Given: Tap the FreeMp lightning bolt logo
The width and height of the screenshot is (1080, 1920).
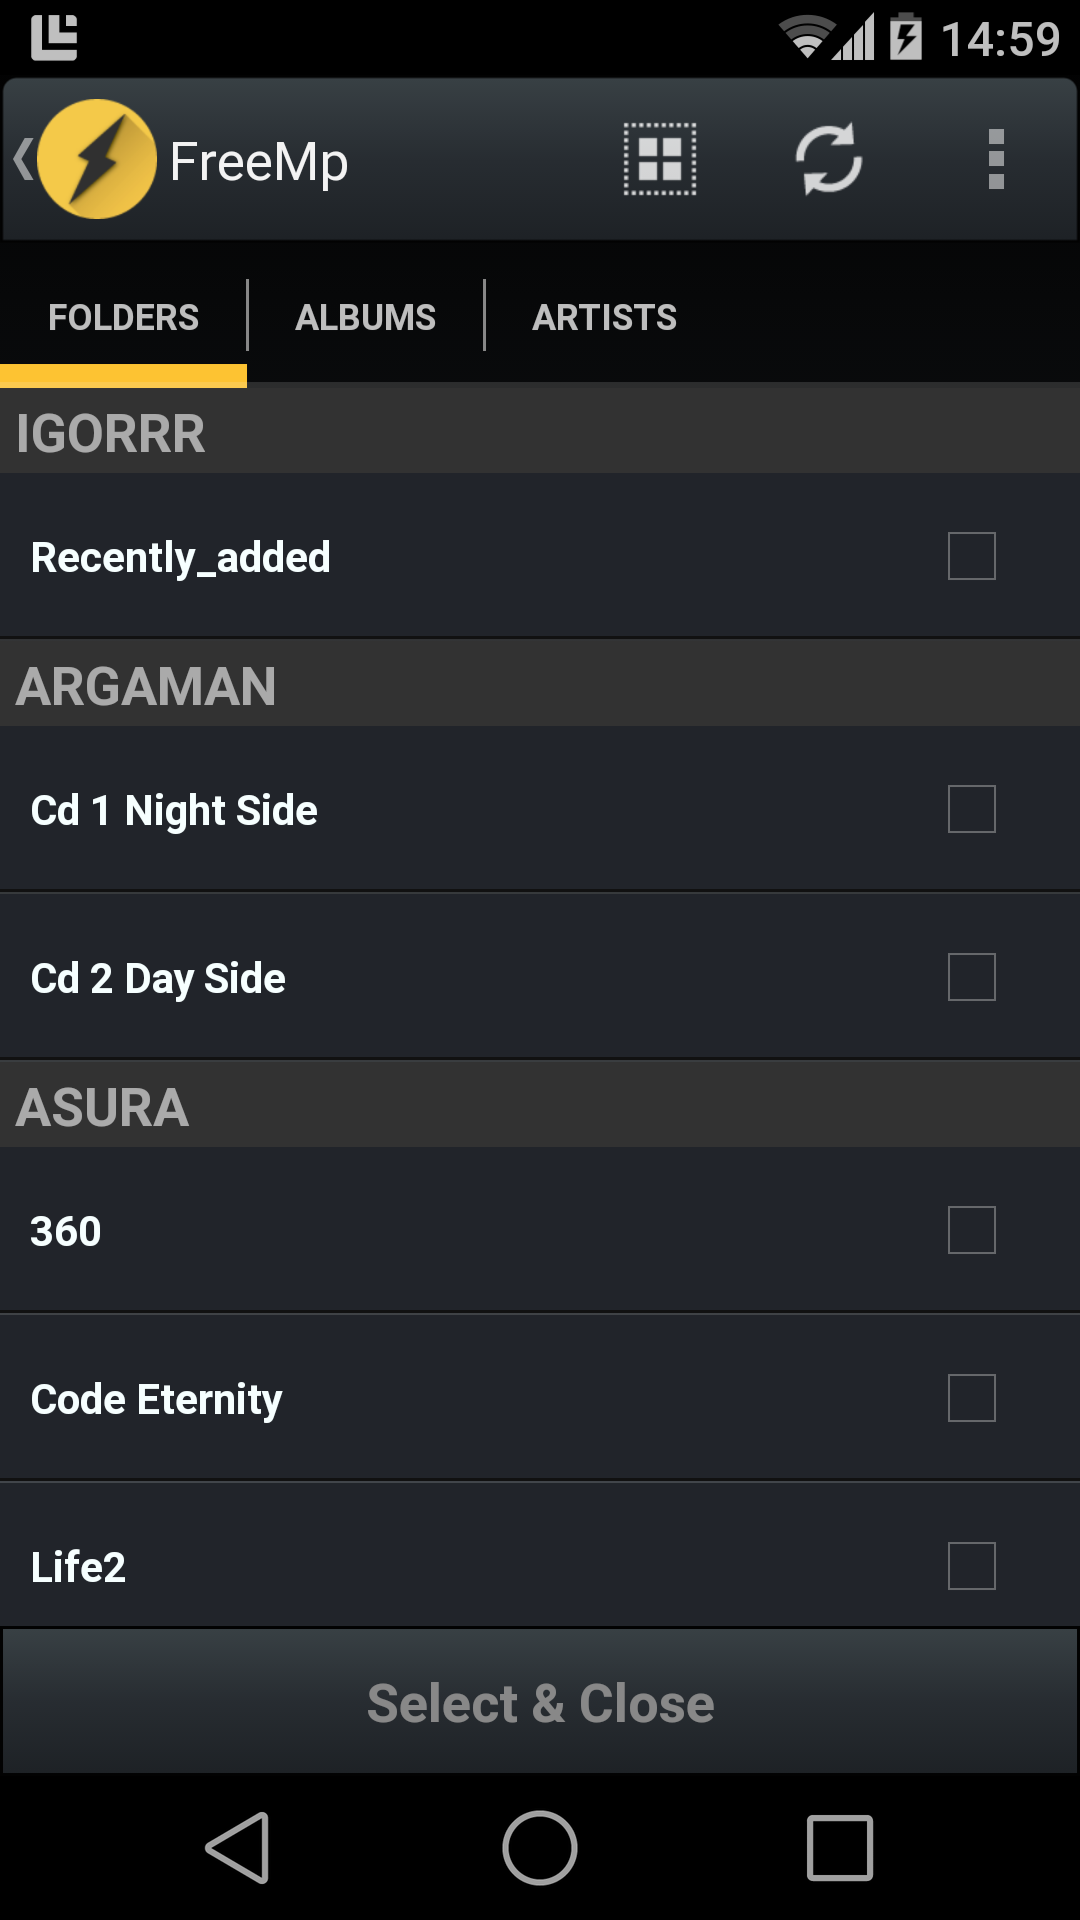Looking at the screenshot, I should point(96,159).
